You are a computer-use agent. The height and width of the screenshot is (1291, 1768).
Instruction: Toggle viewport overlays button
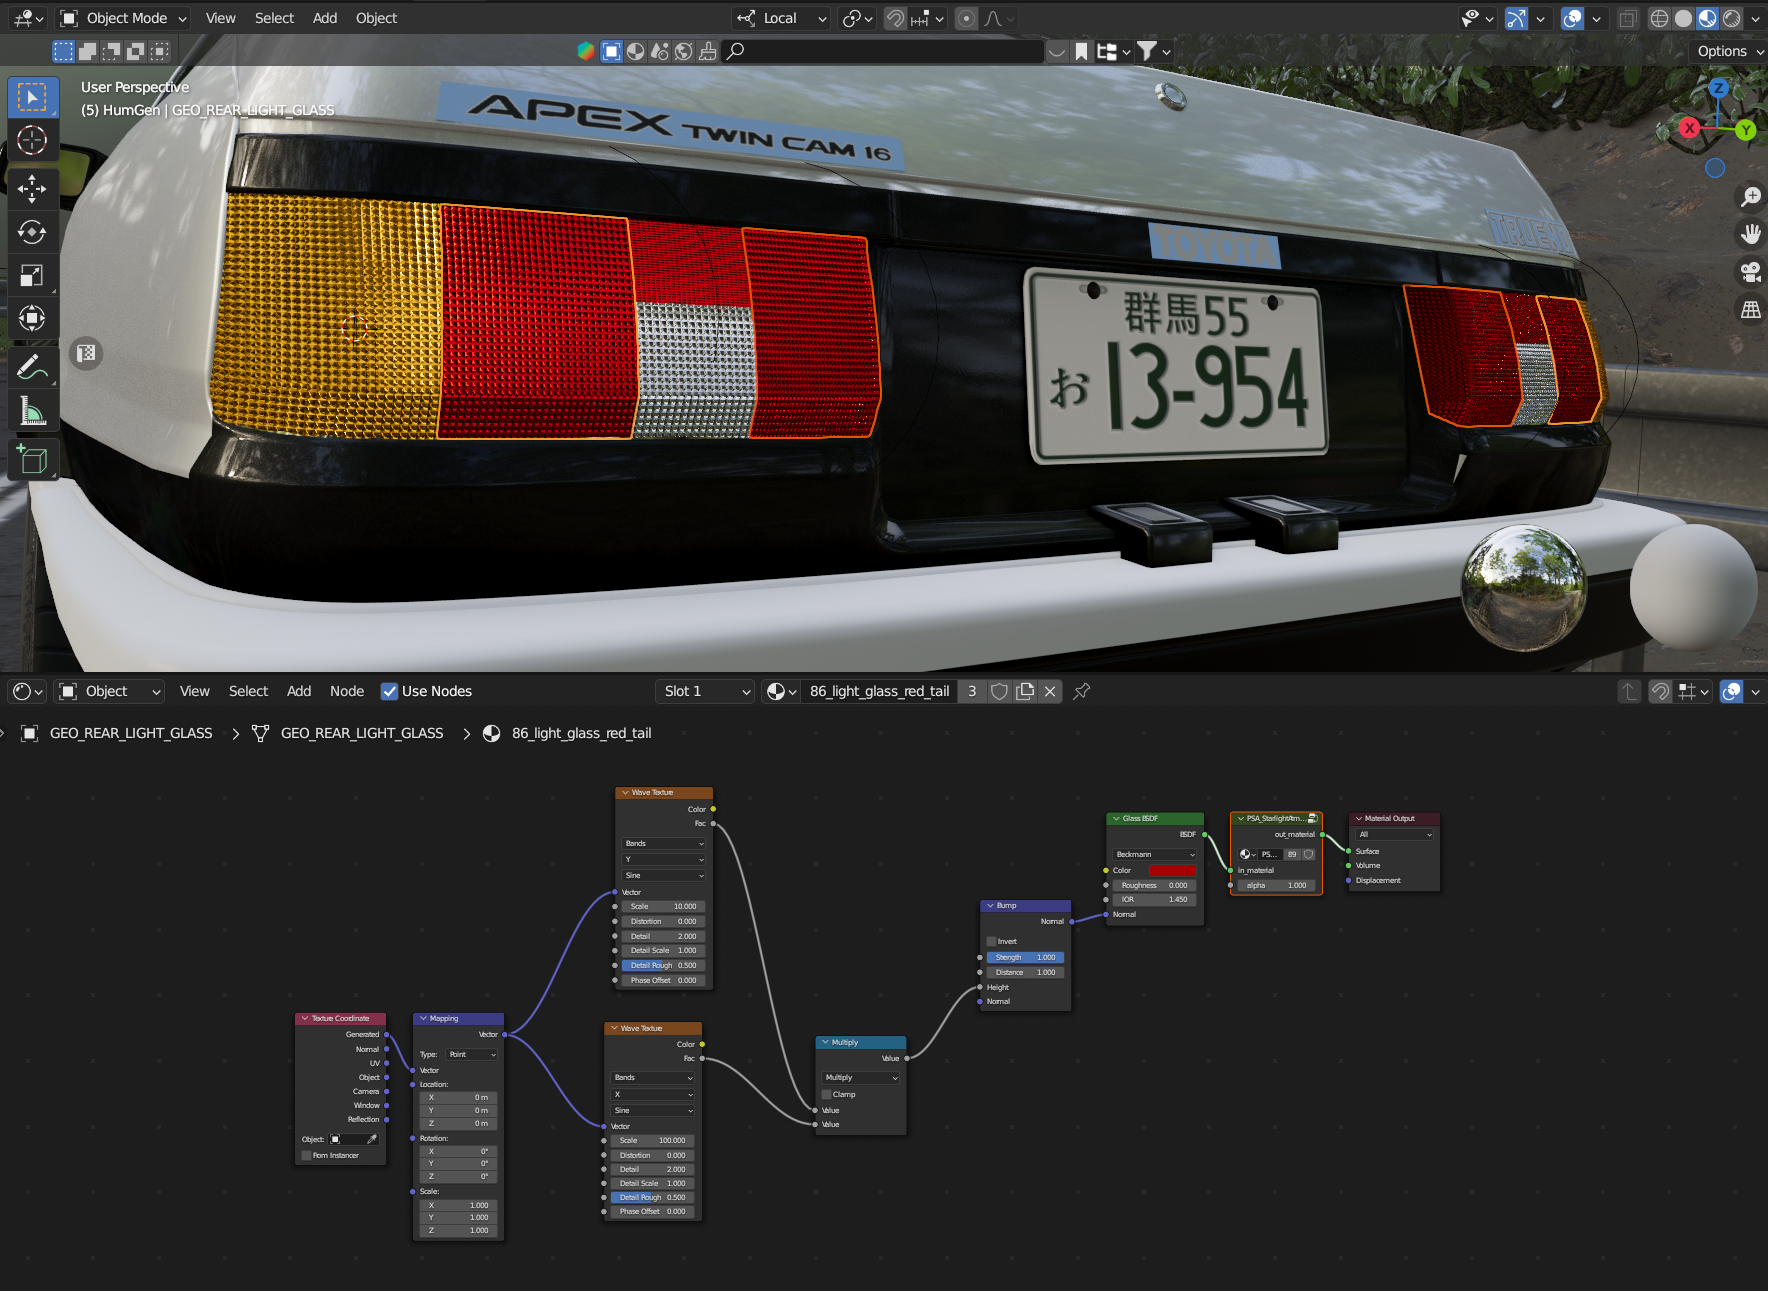[x=1573, y=18]
